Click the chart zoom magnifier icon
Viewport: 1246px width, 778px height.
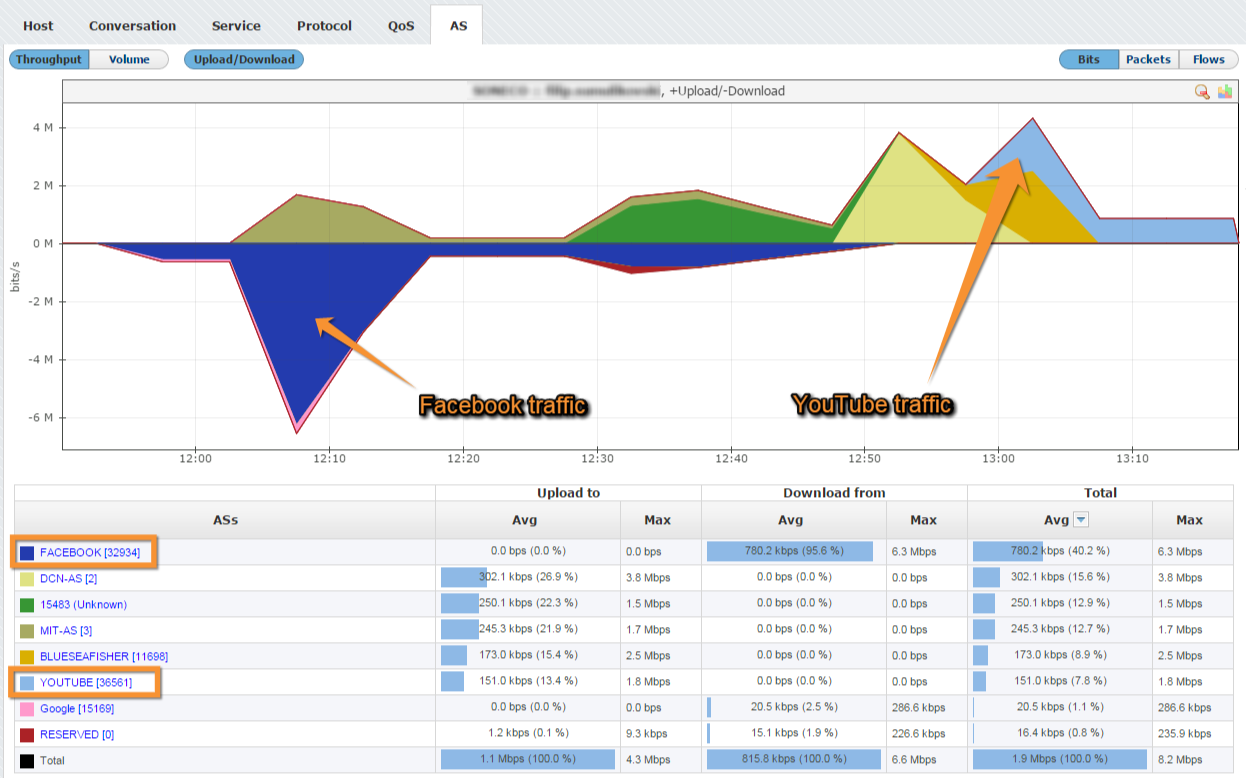[x=1202, y=92]
